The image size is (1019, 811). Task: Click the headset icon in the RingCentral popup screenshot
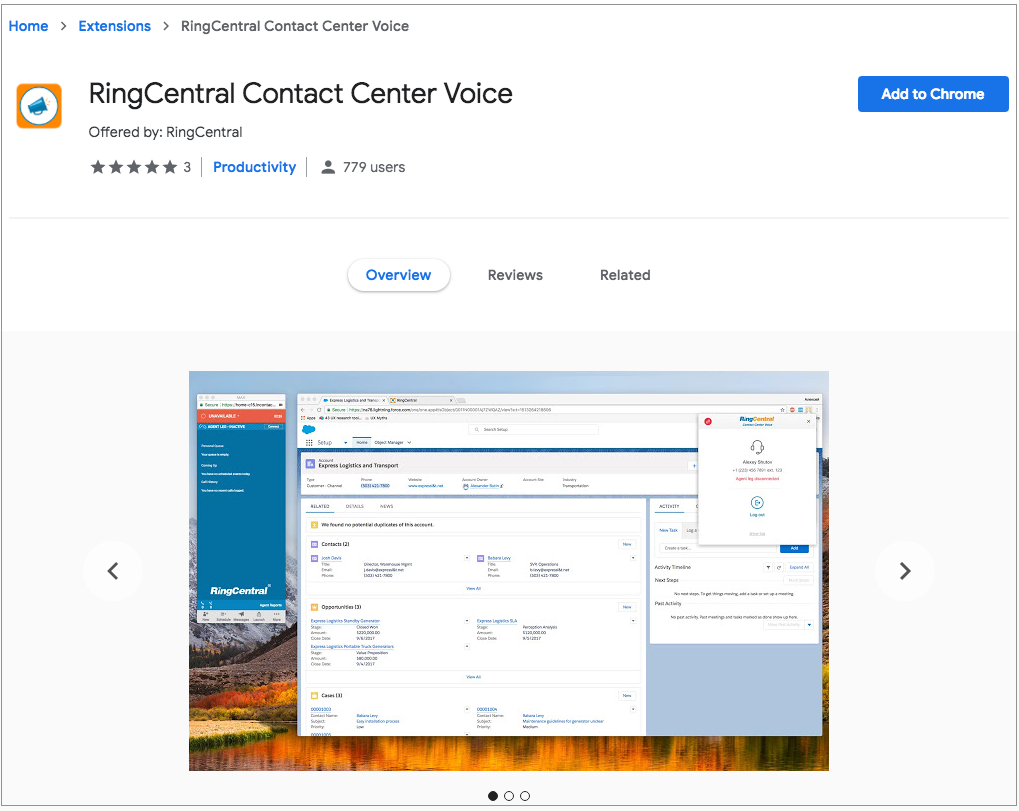tap(756, 448)
